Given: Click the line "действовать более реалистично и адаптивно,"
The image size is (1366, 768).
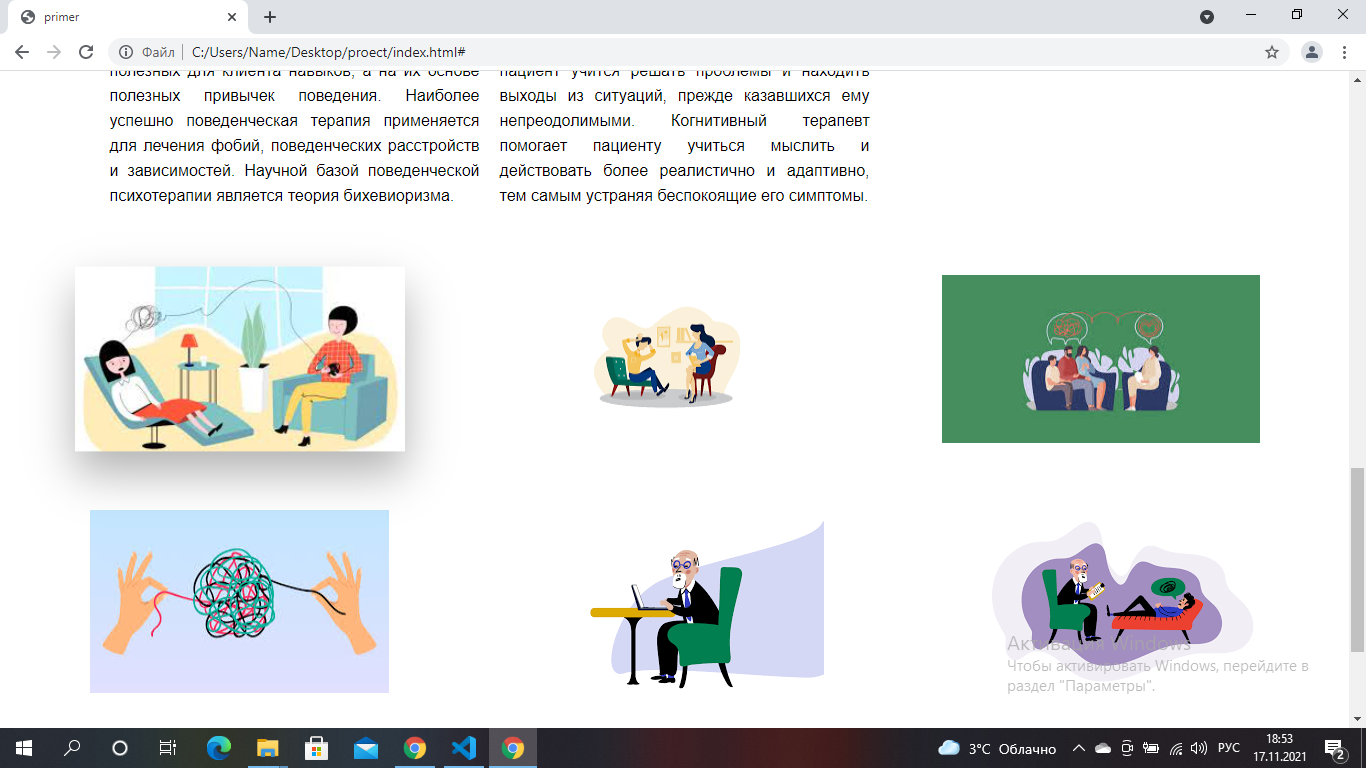Looking at the screenshot, I should tap(685, 171).
